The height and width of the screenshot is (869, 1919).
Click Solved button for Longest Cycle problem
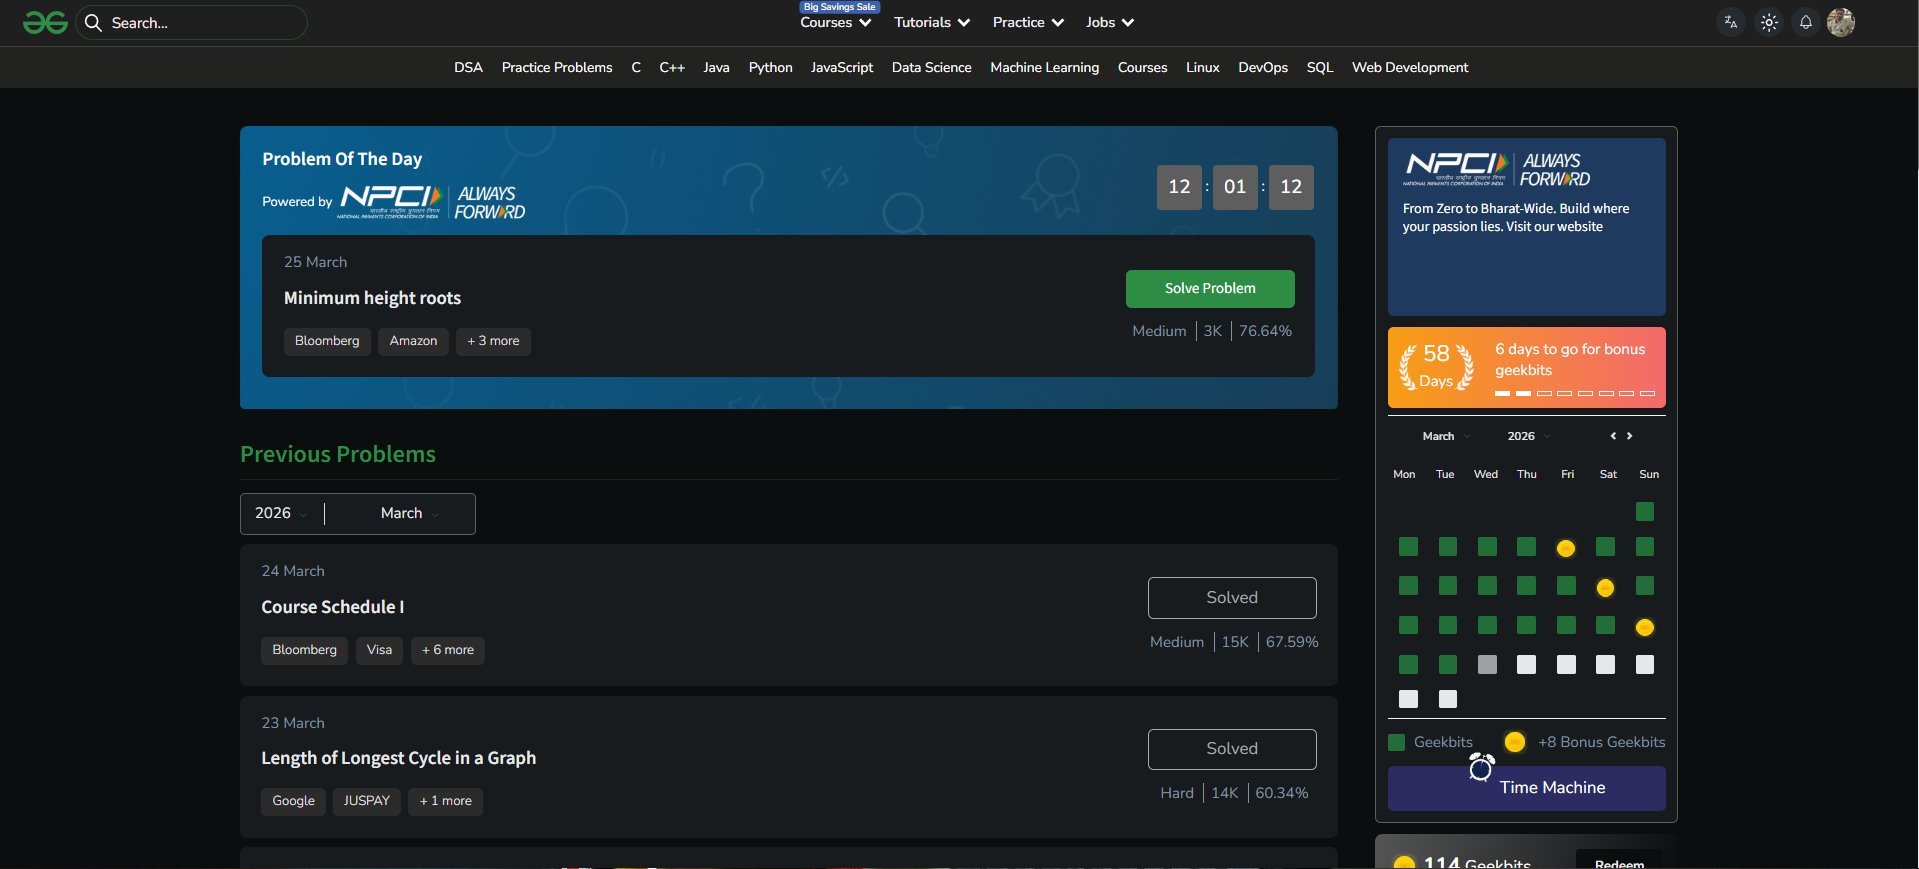pyautogui.click(x=1232, y=749)
